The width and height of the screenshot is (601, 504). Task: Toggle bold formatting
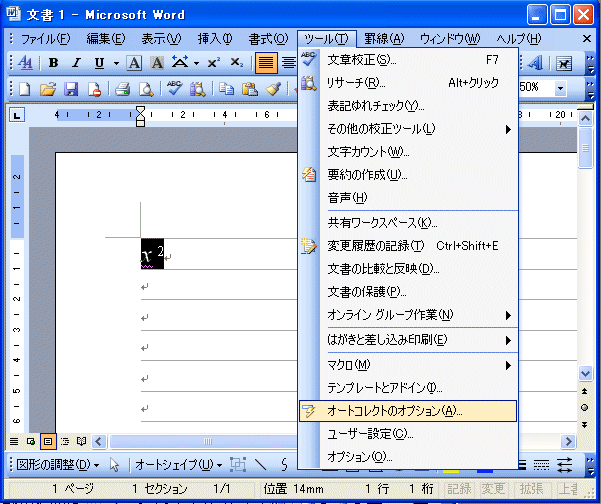[54, 62]
